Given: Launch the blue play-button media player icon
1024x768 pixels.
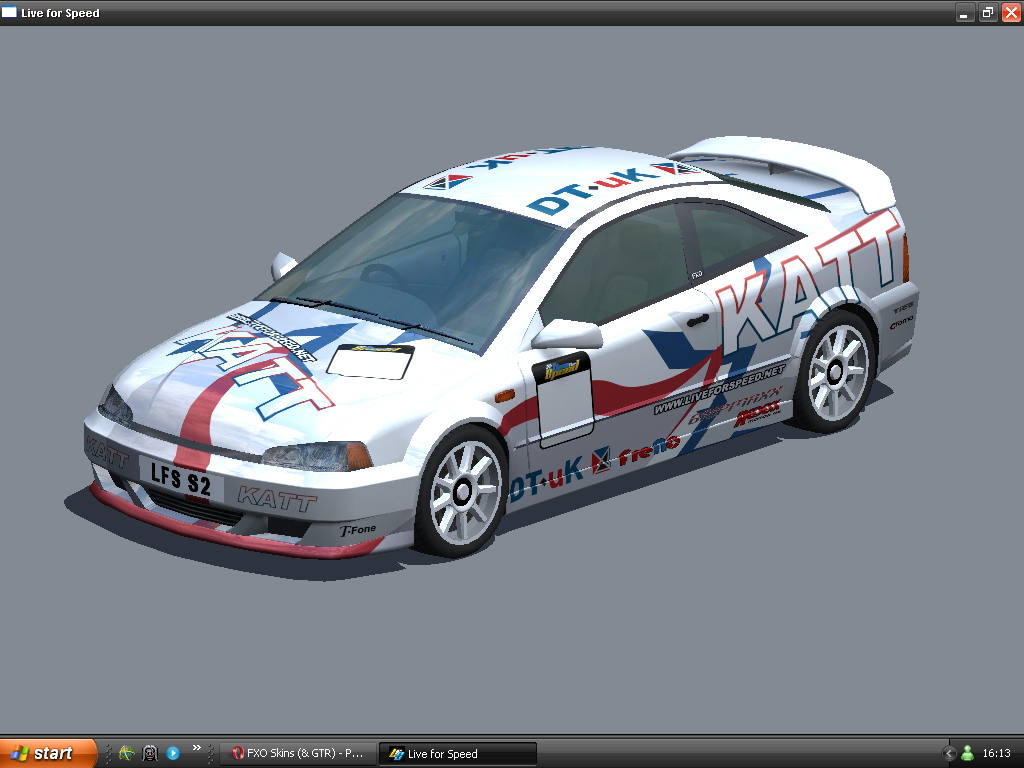Looking at the screenshot, I should pos(173,753).
